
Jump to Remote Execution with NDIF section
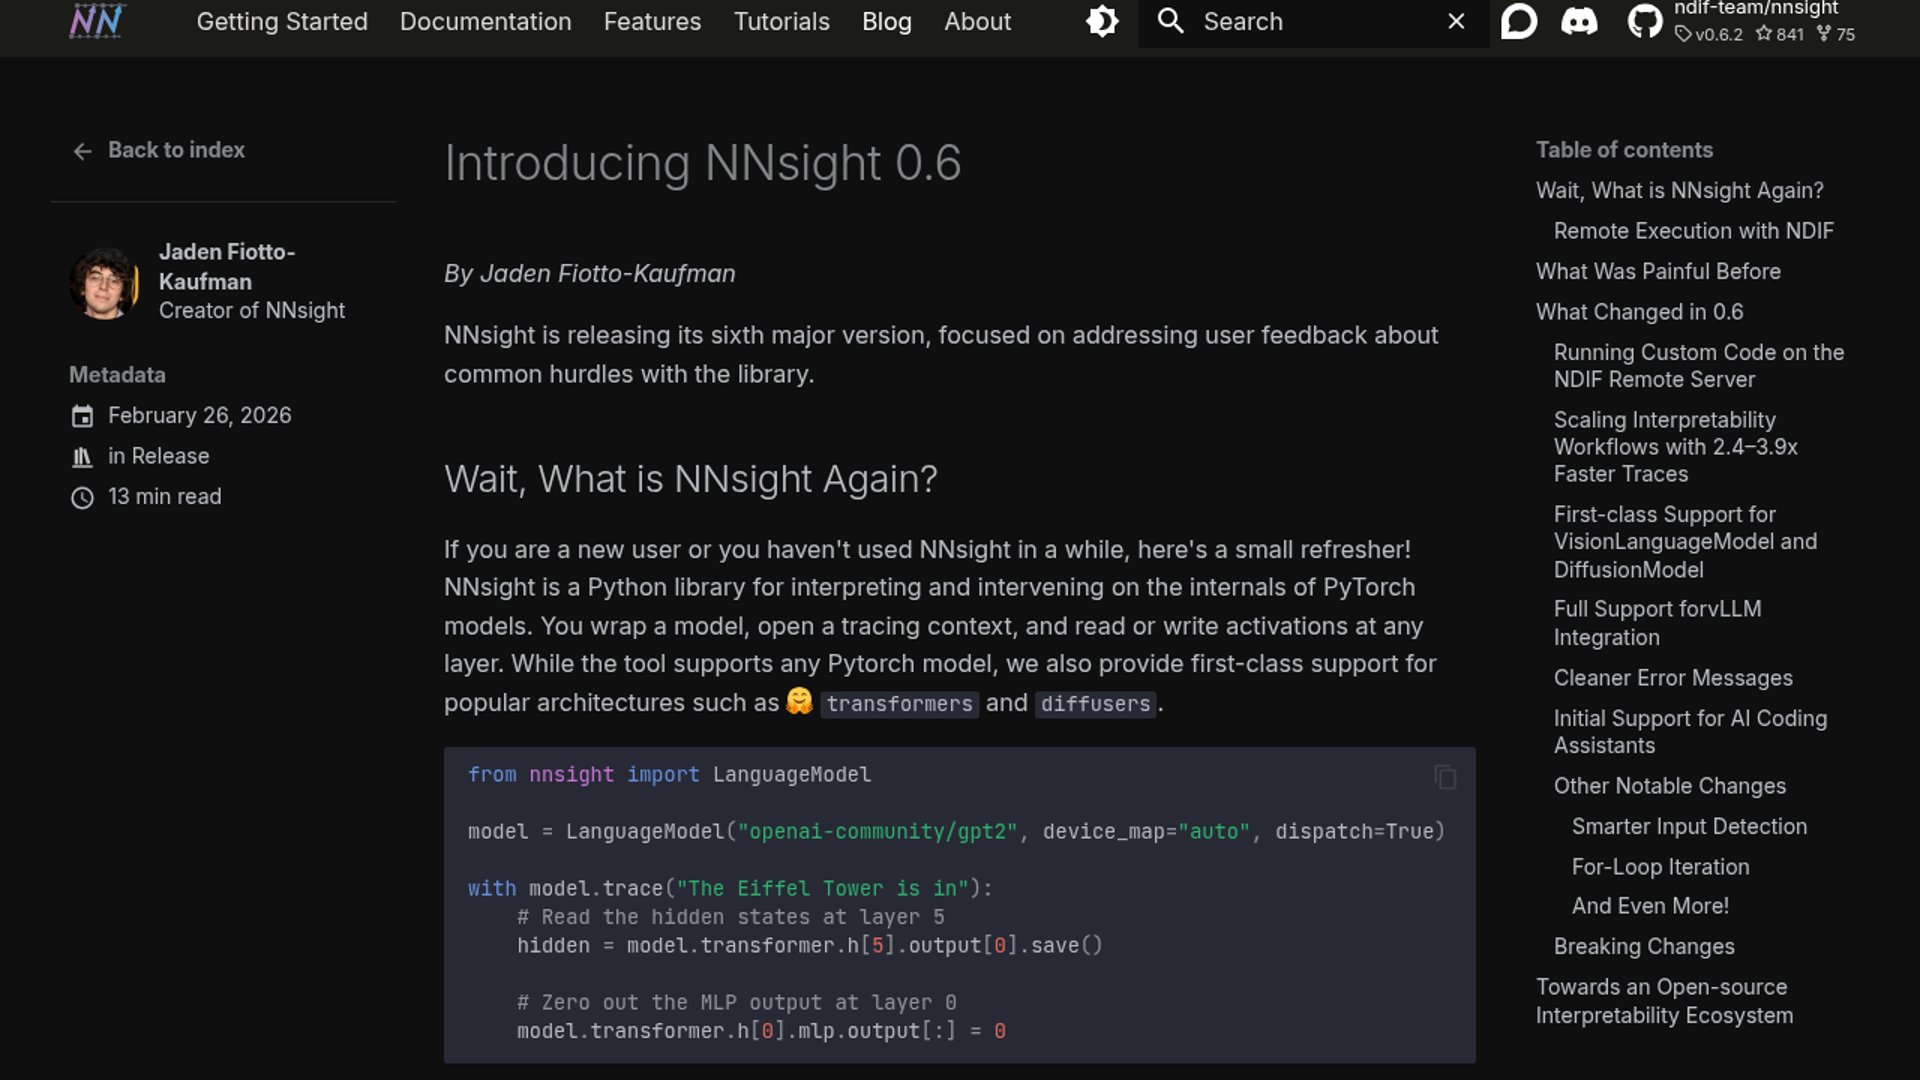click(1693, 231)
